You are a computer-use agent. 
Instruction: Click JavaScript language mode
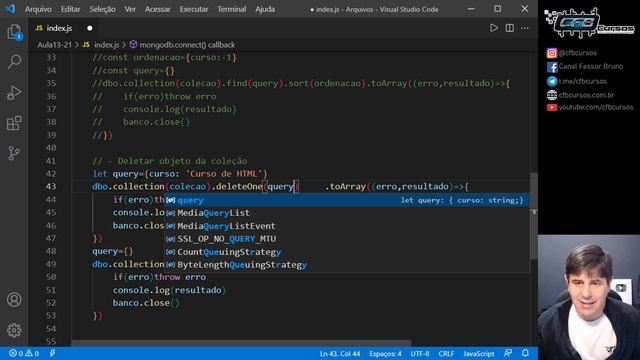pyautogui.click(x=479, y=353)
